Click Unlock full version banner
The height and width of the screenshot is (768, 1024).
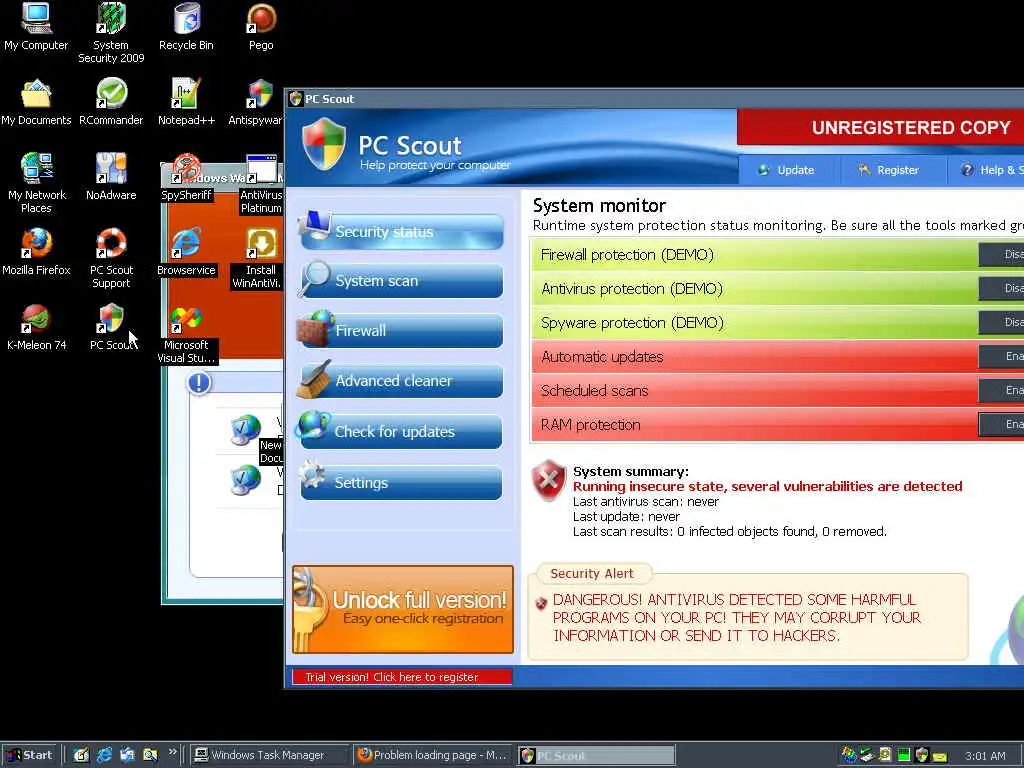coord(403,609)
